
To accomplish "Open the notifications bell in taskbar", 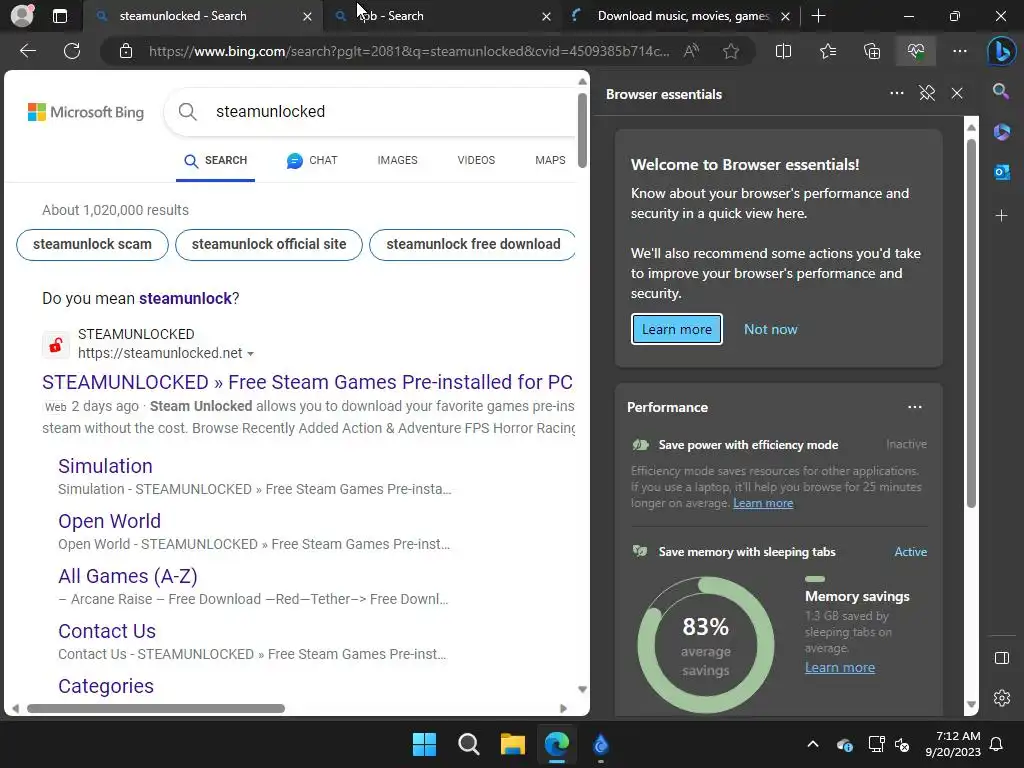I will [x=996, y=744].
